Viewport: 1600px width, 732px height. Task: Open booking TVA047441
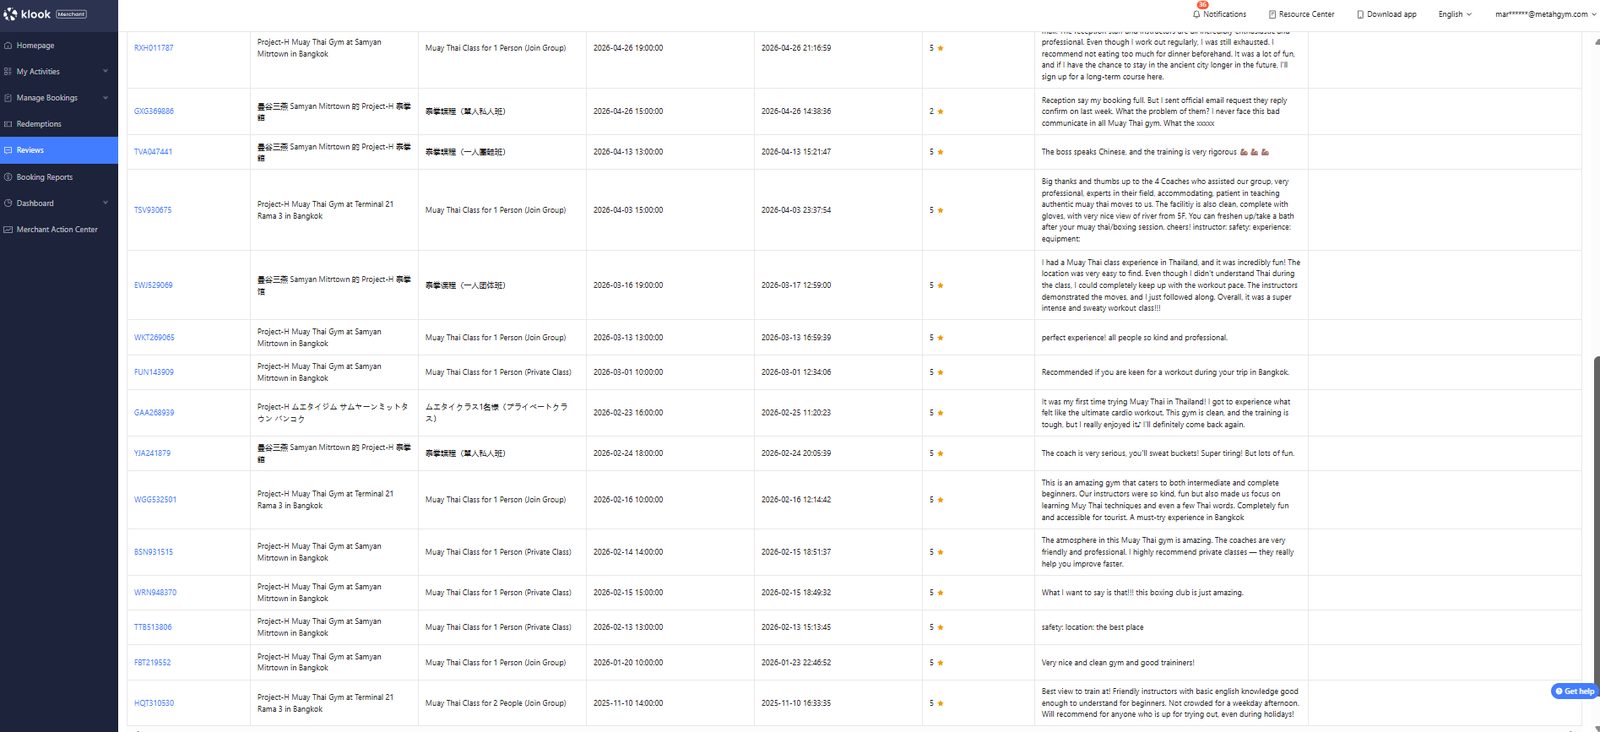153,152
